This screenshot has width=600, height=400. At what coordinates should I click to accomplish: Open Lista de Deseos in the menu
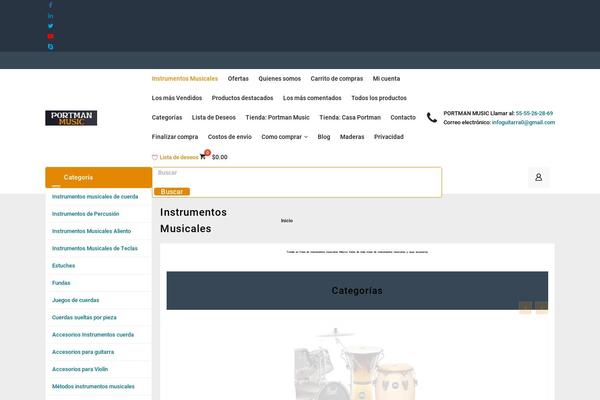(214, 118)
